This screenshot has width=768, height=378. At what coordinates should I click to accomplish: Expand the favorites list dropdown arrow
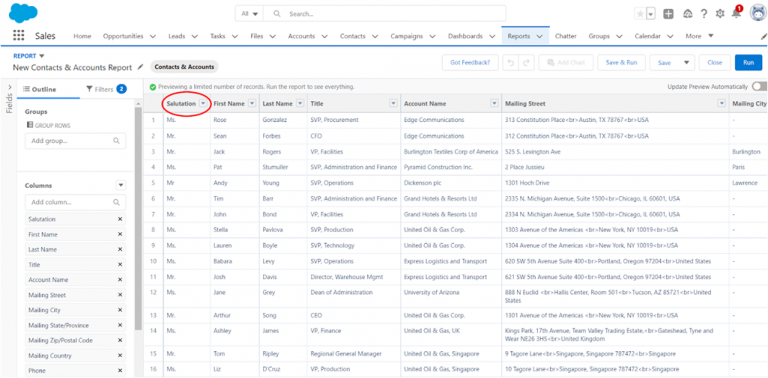point(650,14)
